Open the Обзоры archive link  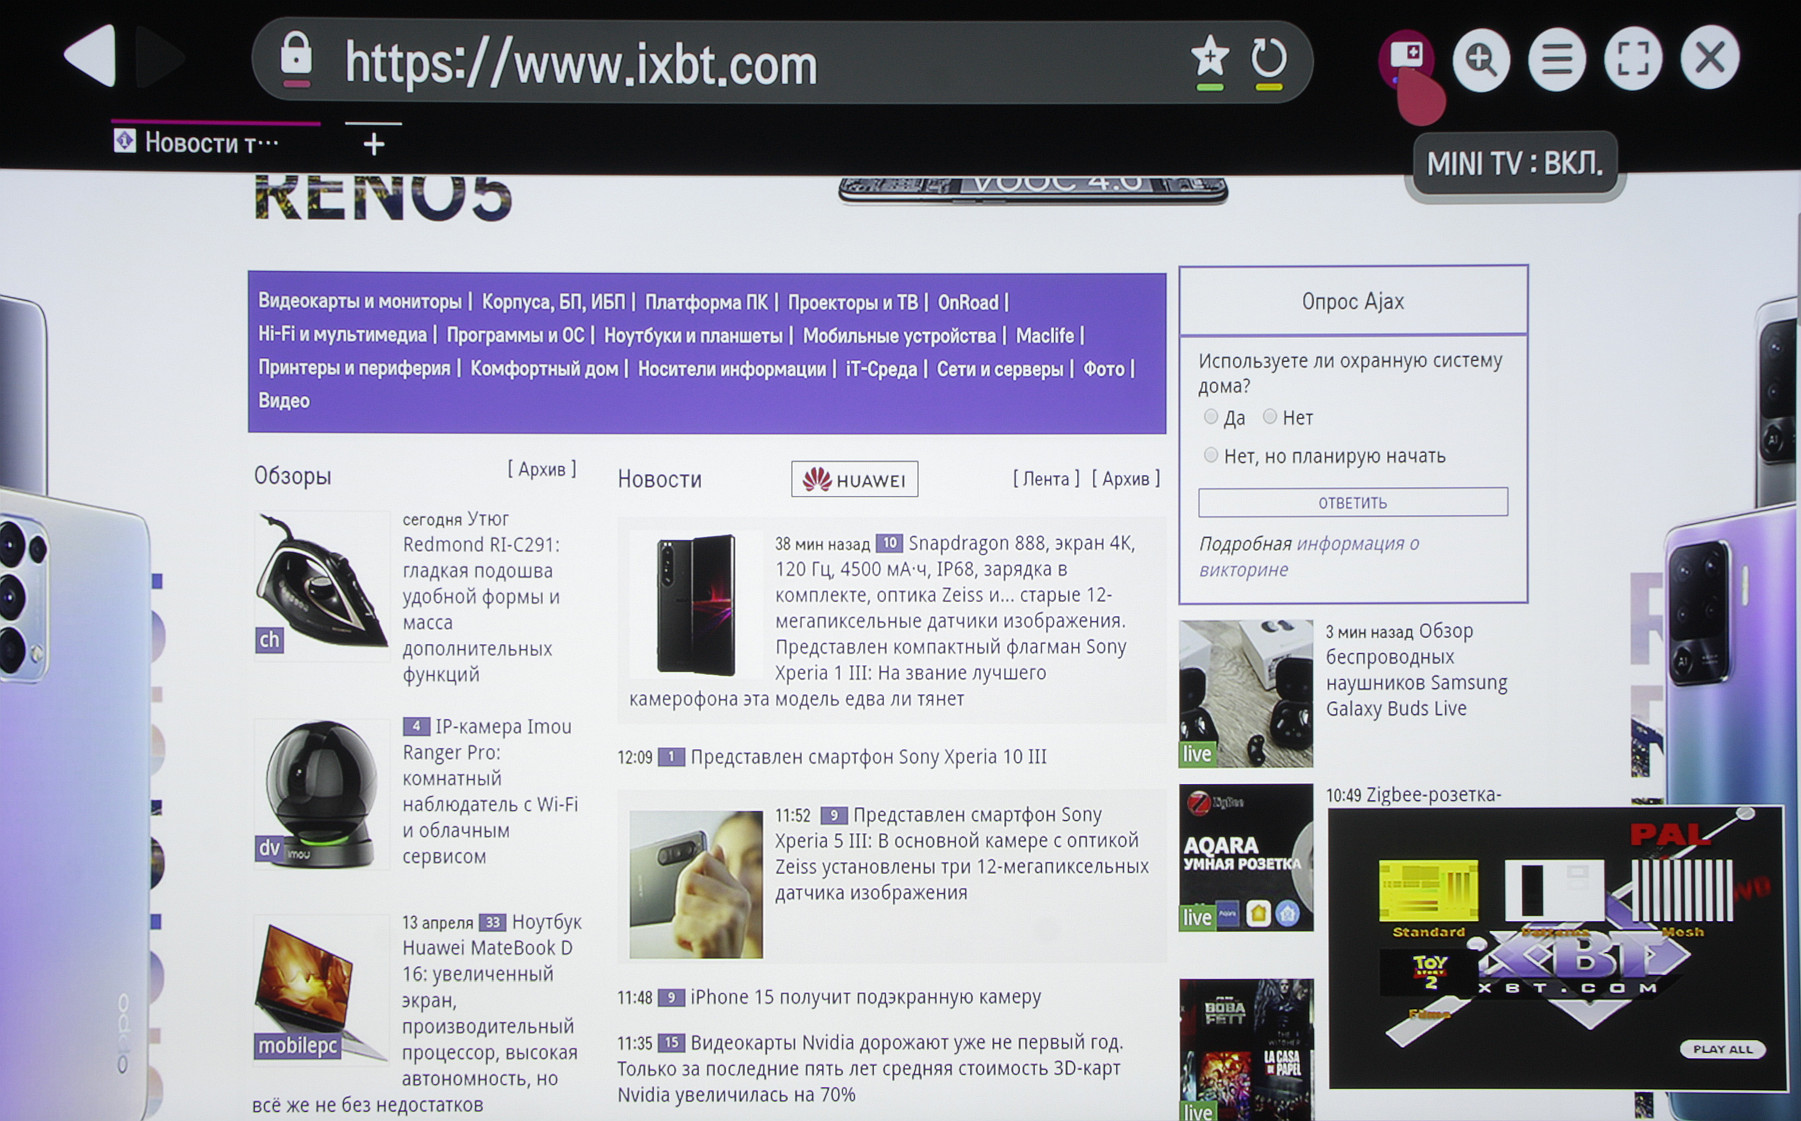pyautogui.click(x=542, y=469)
